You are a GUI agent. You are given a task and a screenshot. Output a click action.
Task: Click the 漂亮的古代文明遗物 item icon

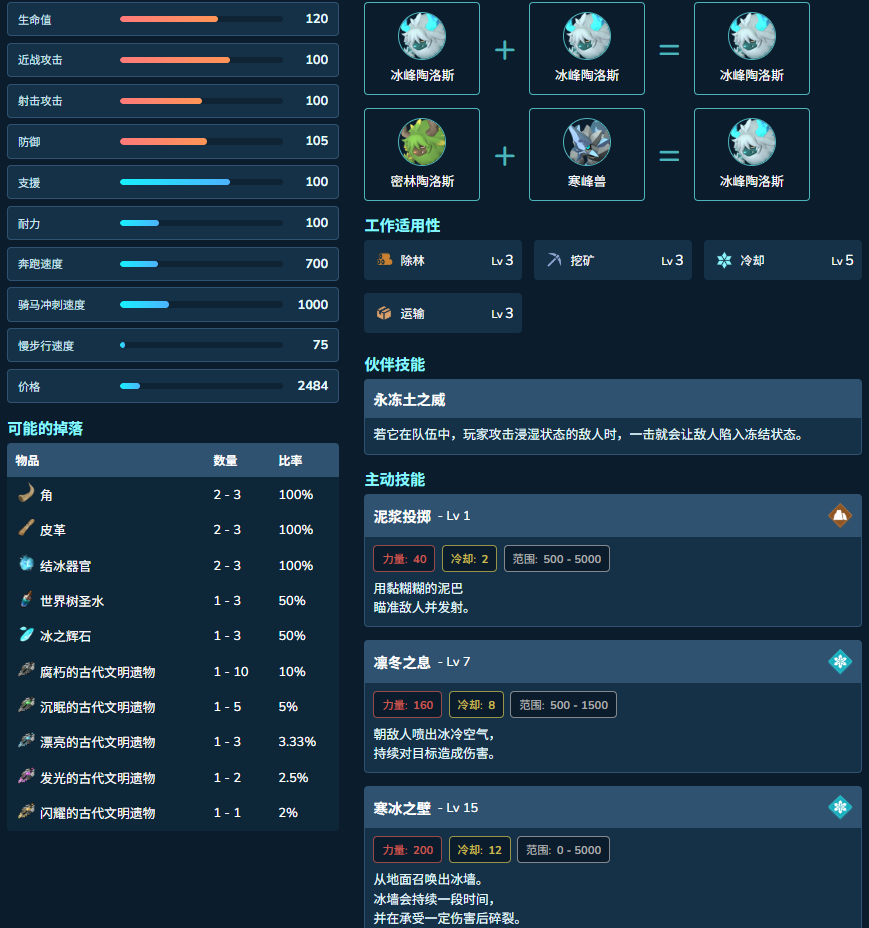tap(26, 740)
